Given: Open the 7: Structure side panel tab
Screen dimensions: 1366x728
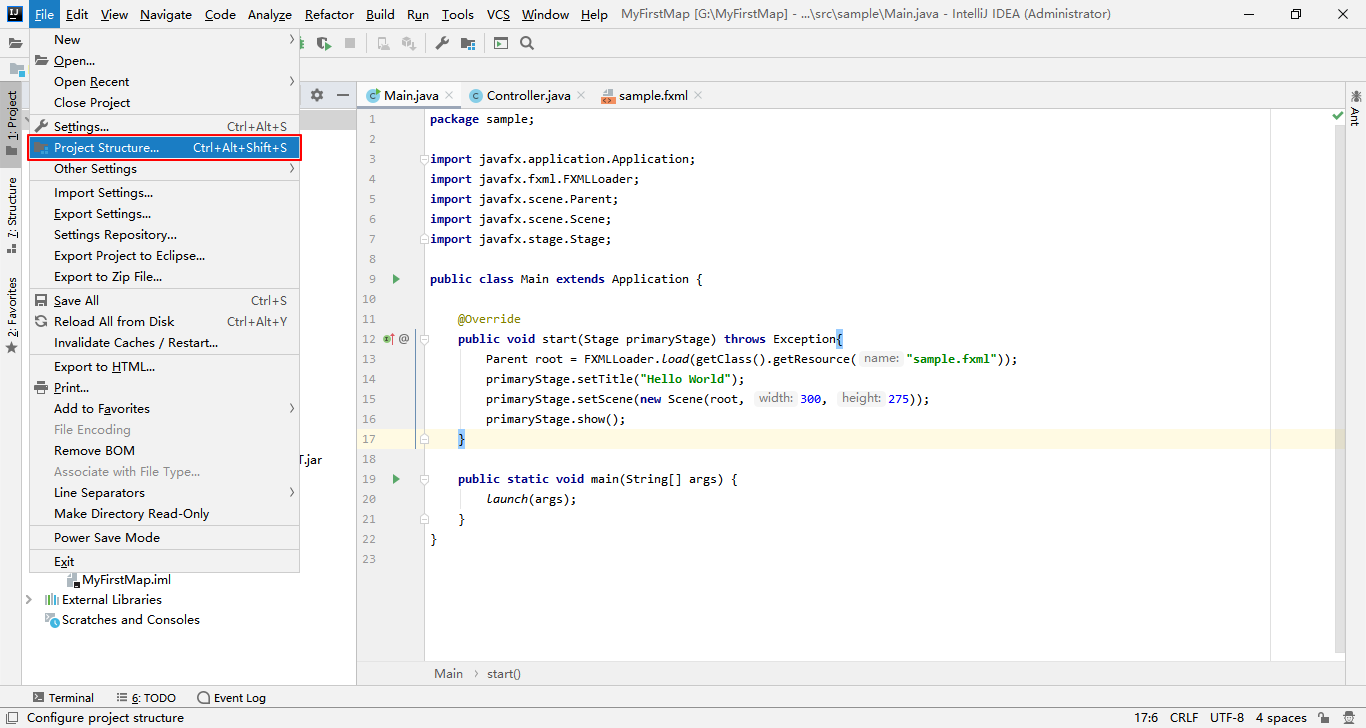Looking at the screenshot, I should [11, 213].
